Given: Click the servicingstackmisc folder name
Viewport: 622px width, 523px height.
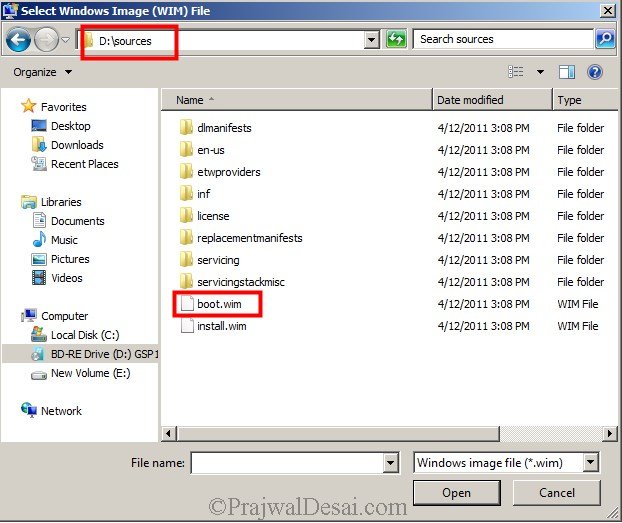Looking at the screenshot, I should [x=241, y=282].
